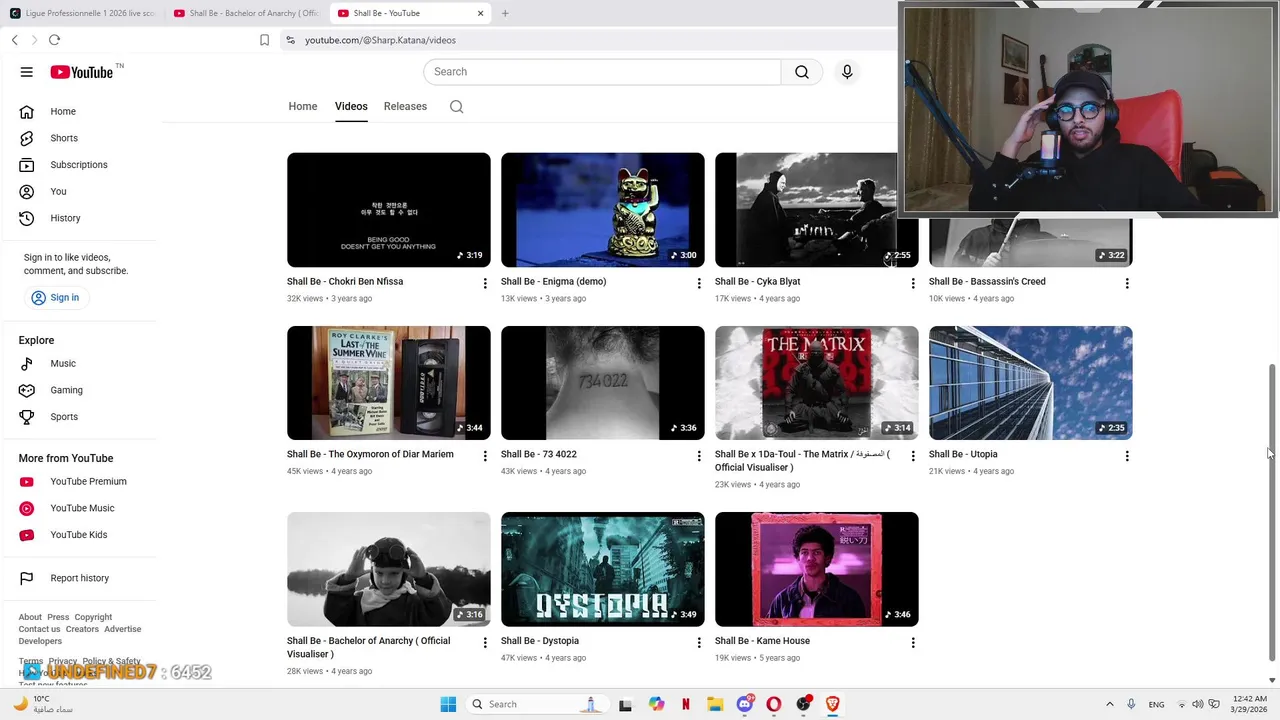Open title link The Oxymoron of Diar Mariem
This screenshot has height=720, width=1280.
[370, 454]
